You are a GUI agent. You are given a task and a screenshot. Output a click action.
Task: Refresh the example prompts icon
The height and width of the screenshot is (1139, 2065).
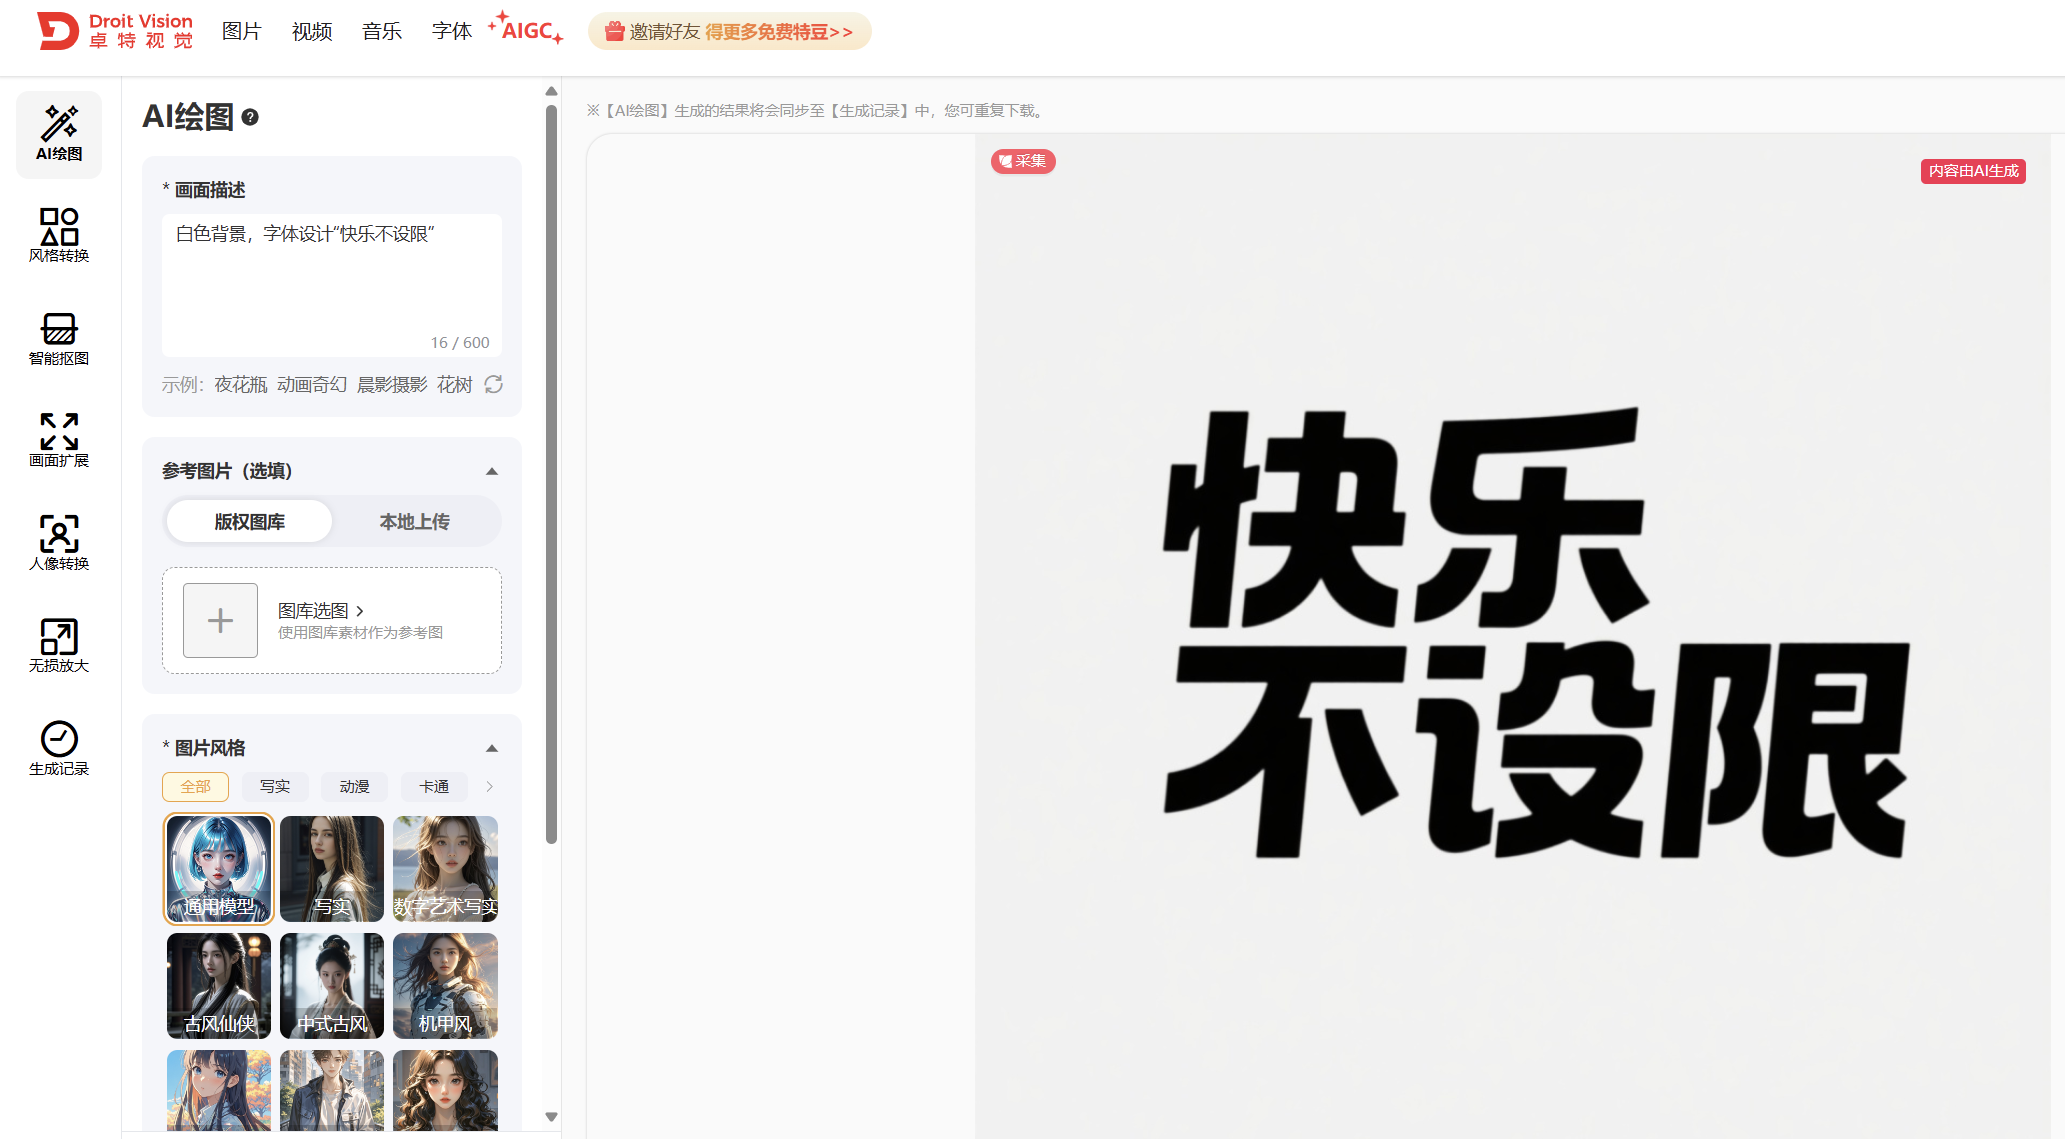coord(494,384)
